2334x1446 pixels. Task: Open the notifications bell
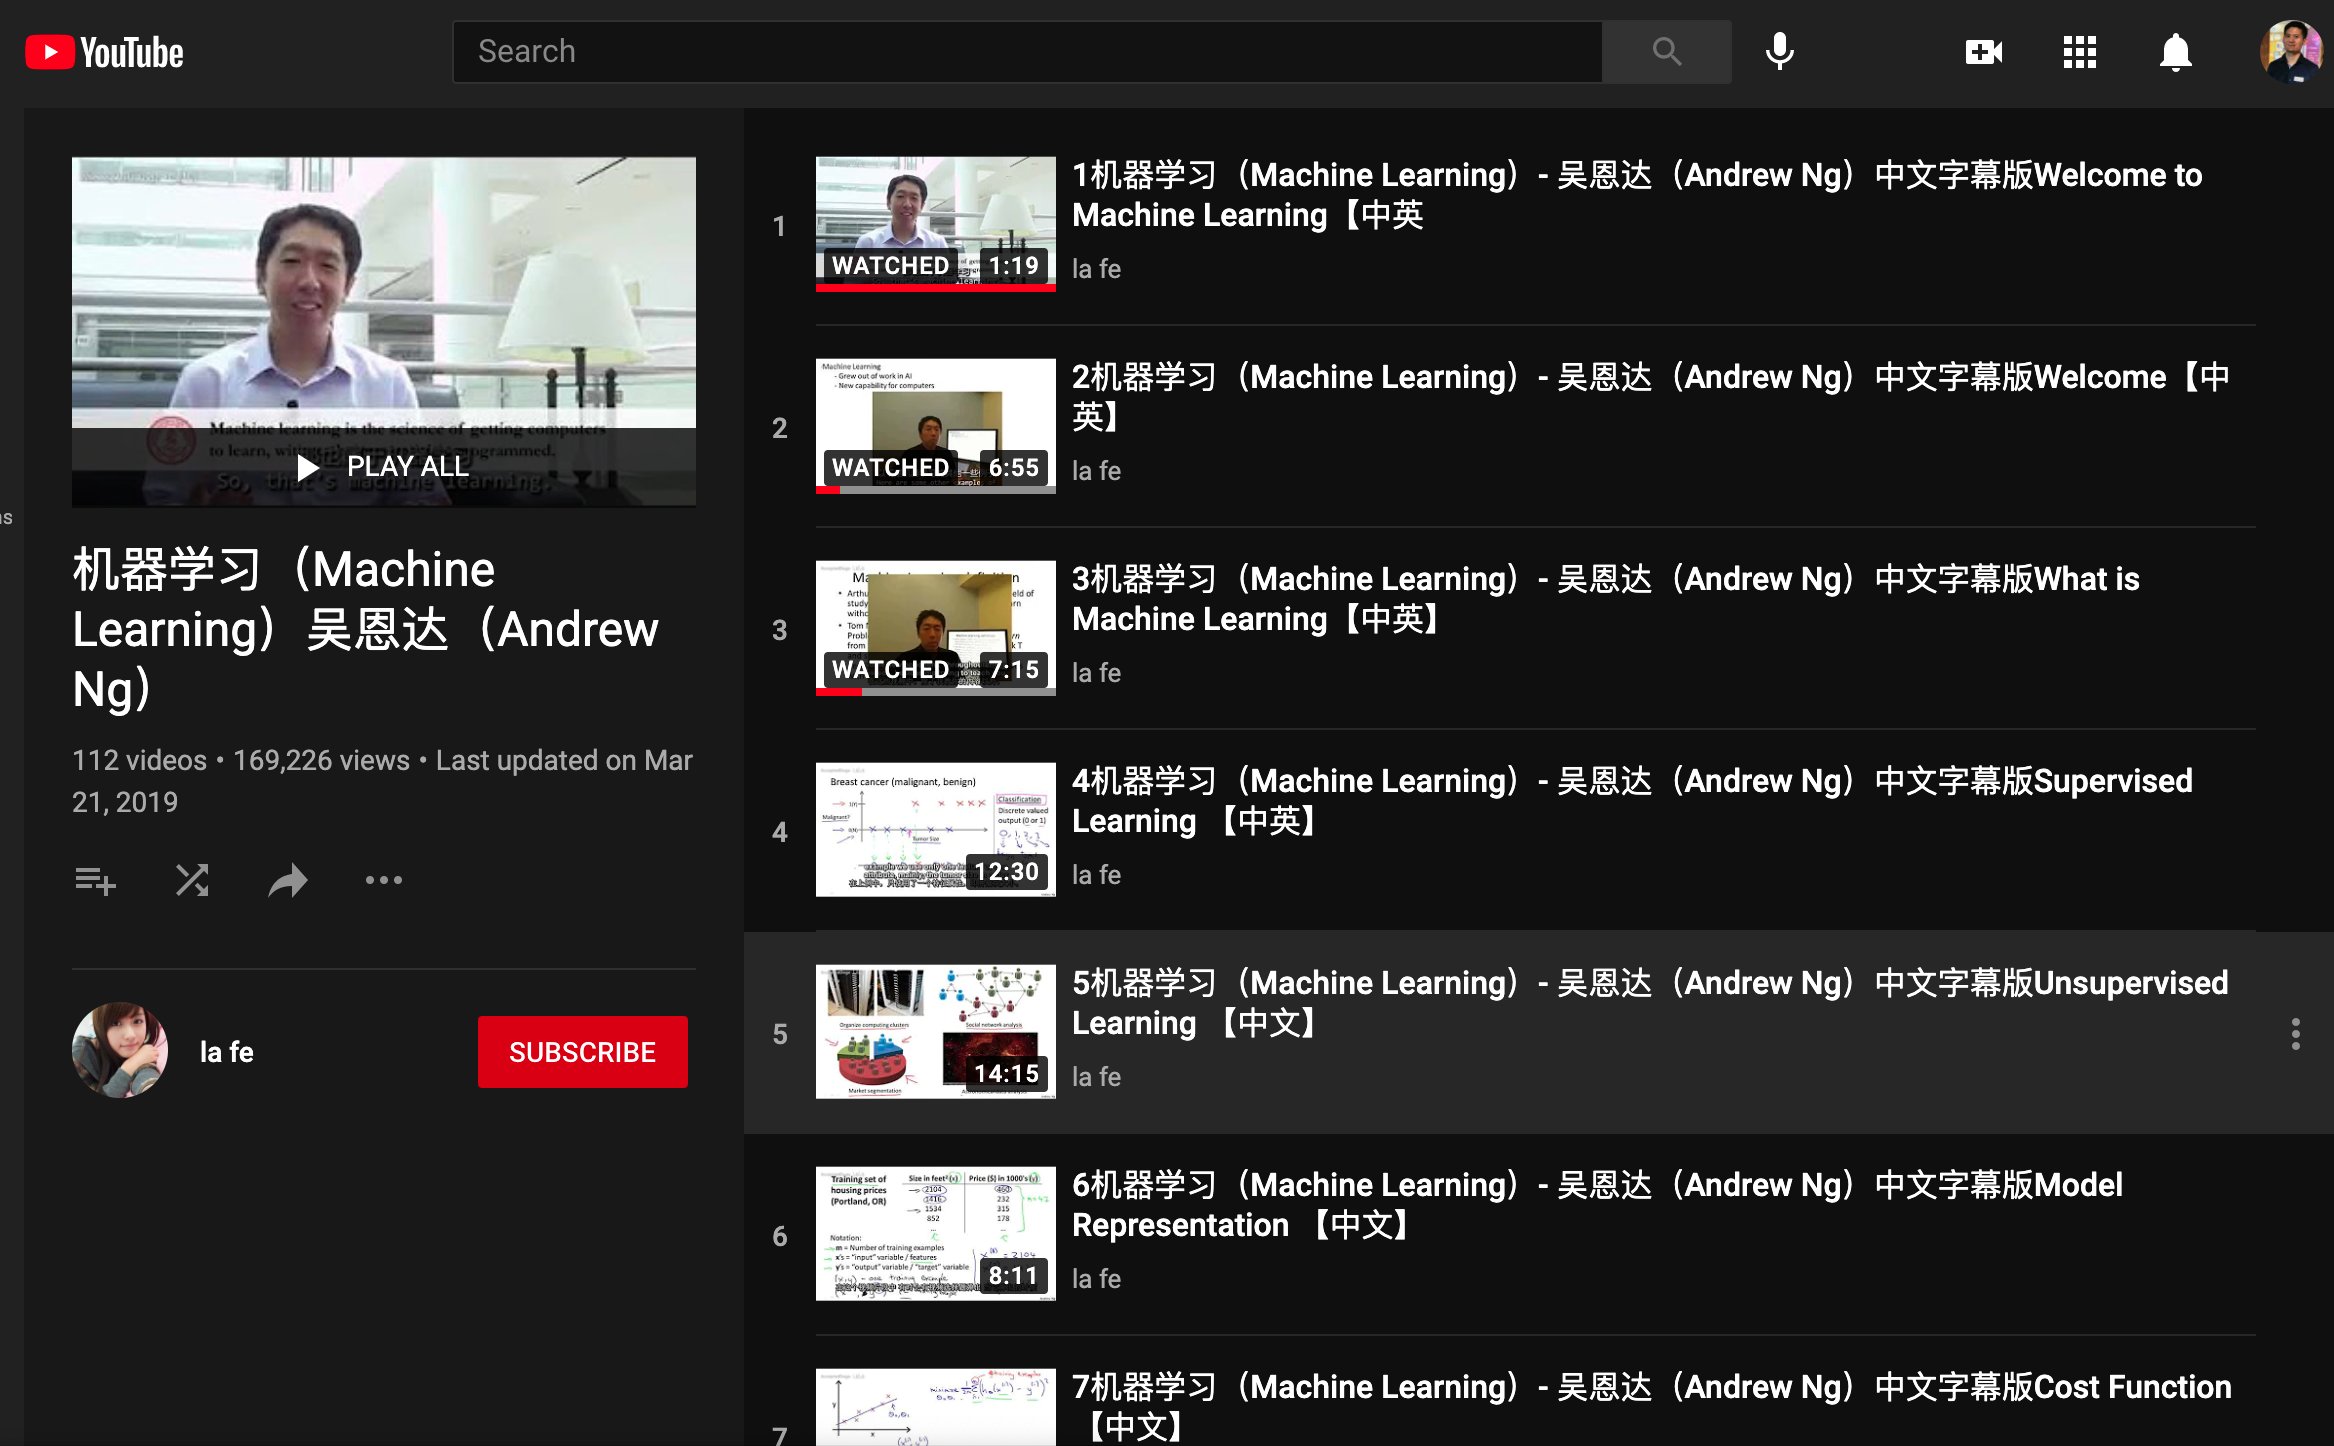pyautogui.click(x=2175, y=52)
